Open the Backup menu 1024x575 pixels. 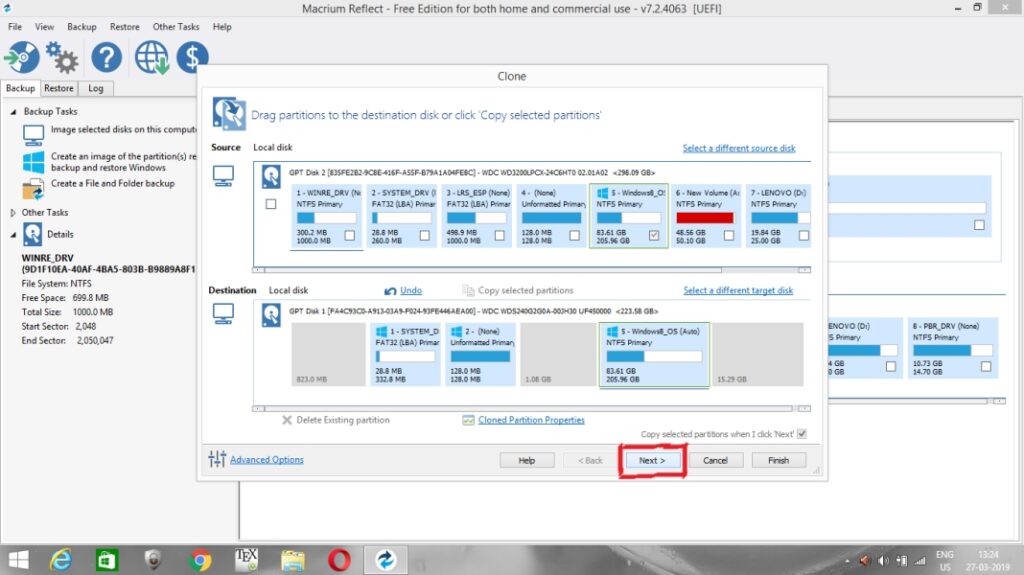[82, 27]
